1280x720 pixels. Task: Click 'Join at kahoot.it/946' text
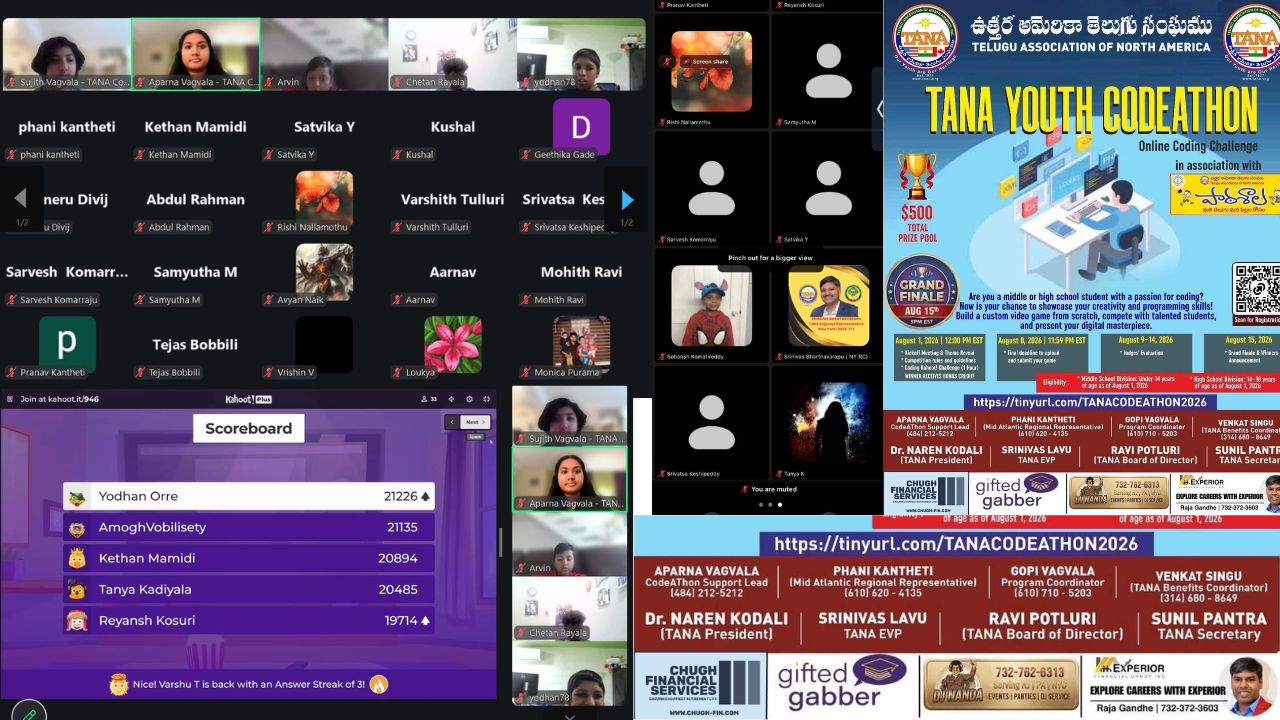pos(60,398)
